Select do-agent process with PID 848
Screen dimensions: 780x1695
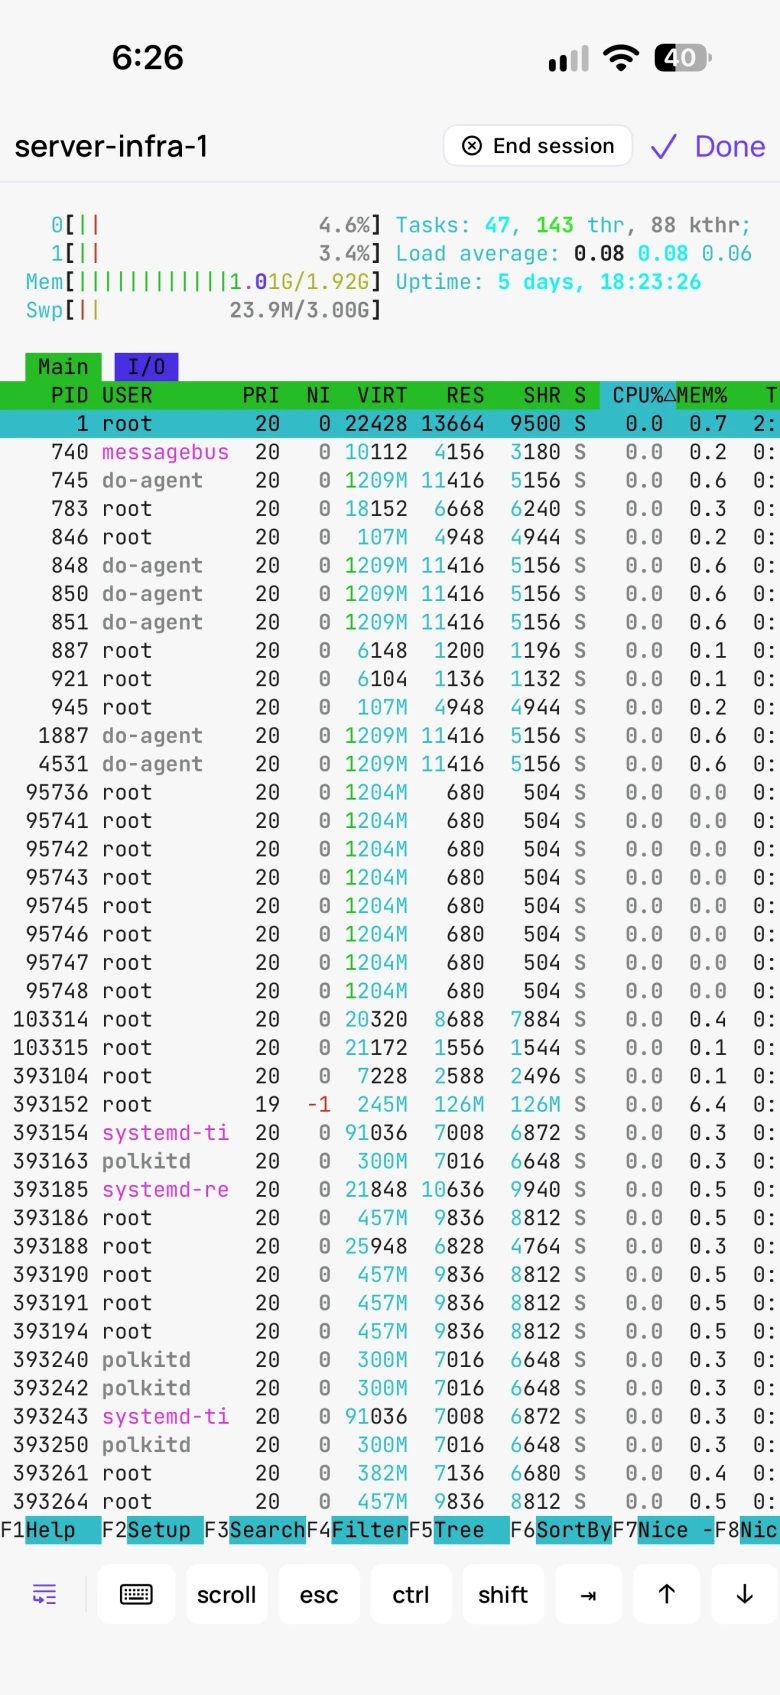pos(390,566)
